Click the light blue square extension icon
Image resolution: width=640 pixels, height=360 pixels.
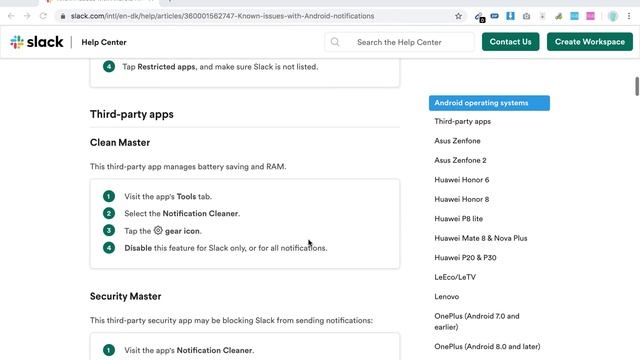coord(574,16)
